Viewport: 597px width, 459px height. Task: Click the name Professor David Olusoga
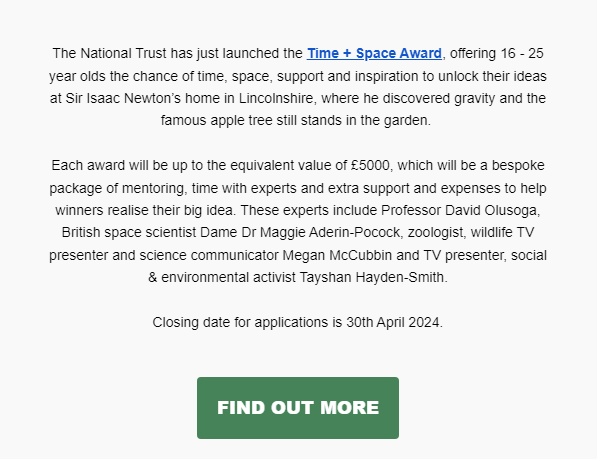click(459, 210)
